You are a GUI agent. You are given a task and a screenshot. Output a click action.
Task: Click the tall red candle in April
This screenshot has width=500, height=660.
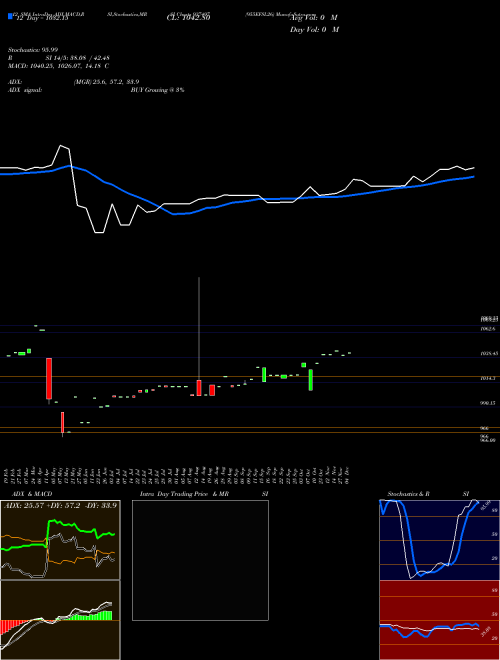(x=49, y=378)
